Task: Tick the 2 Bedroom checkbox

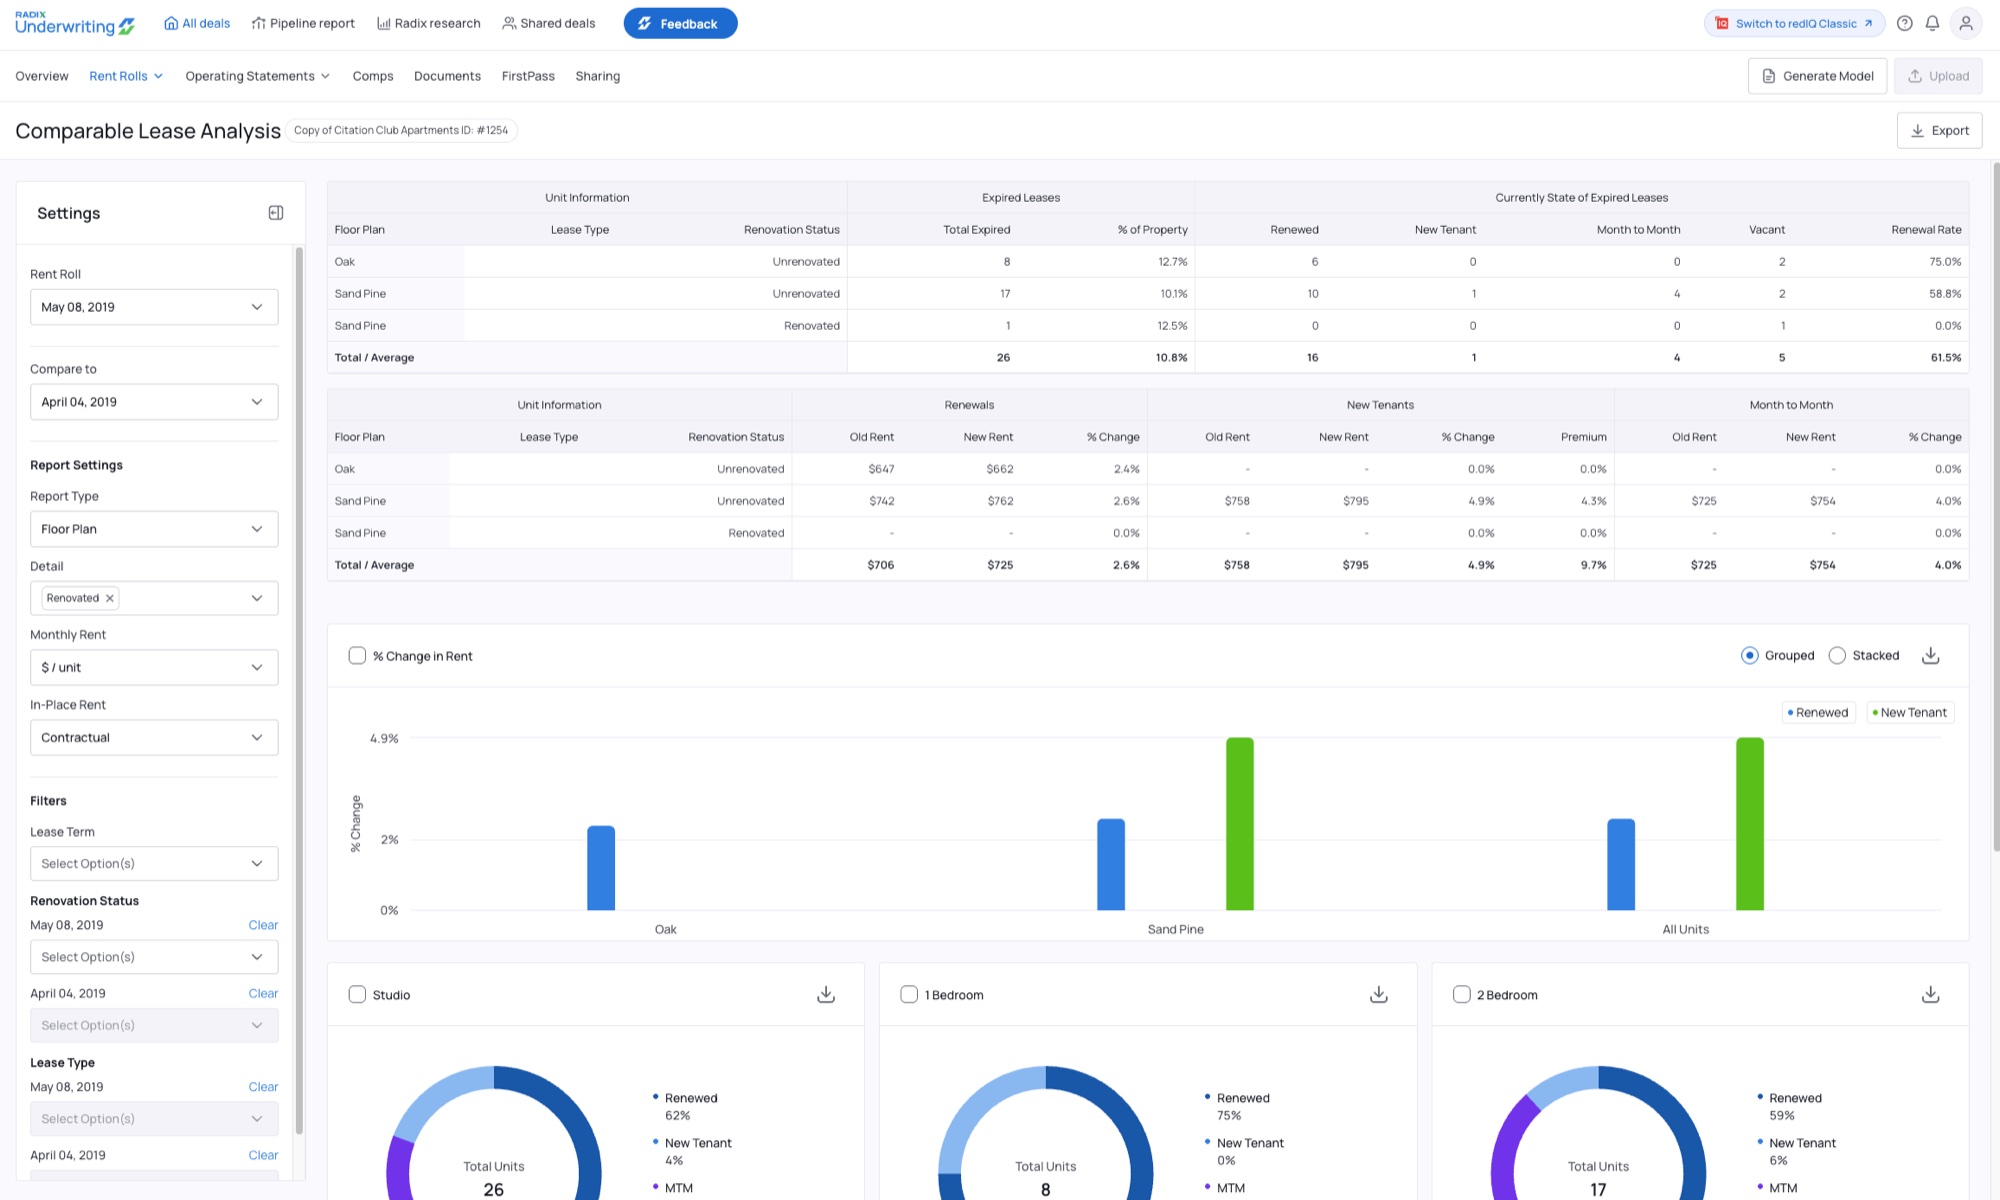Action: [1461, 994]
